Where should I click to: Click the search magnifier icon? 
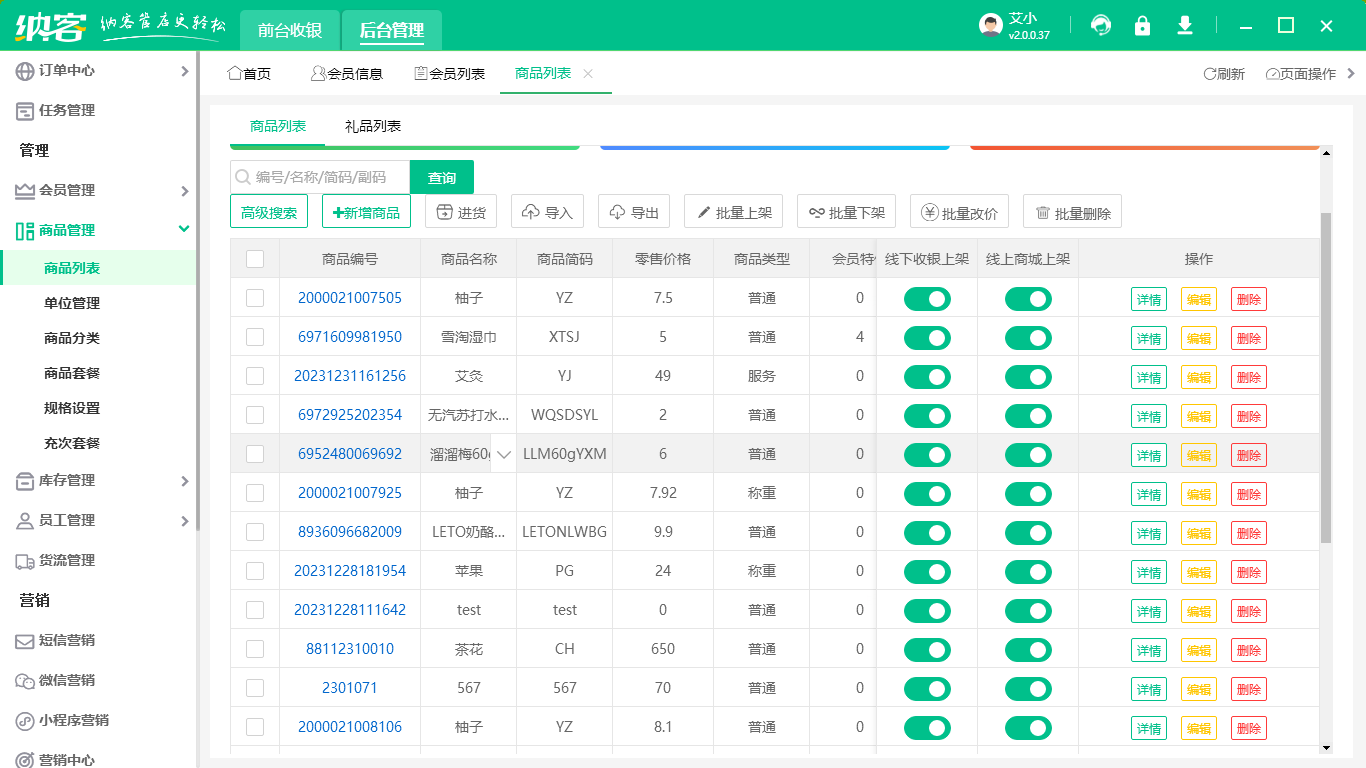pos(242,177)
